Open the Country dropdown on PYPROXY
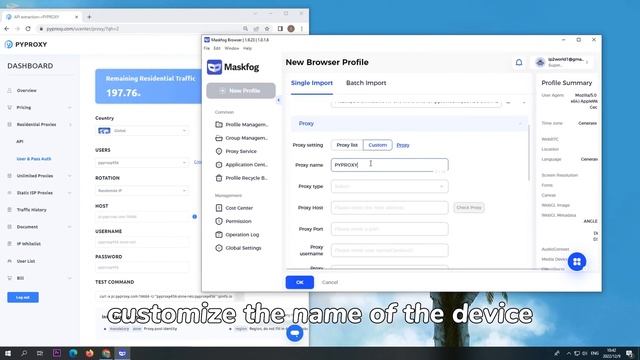Viewport: 640px width, 360px height. click(x=142, y=131)
